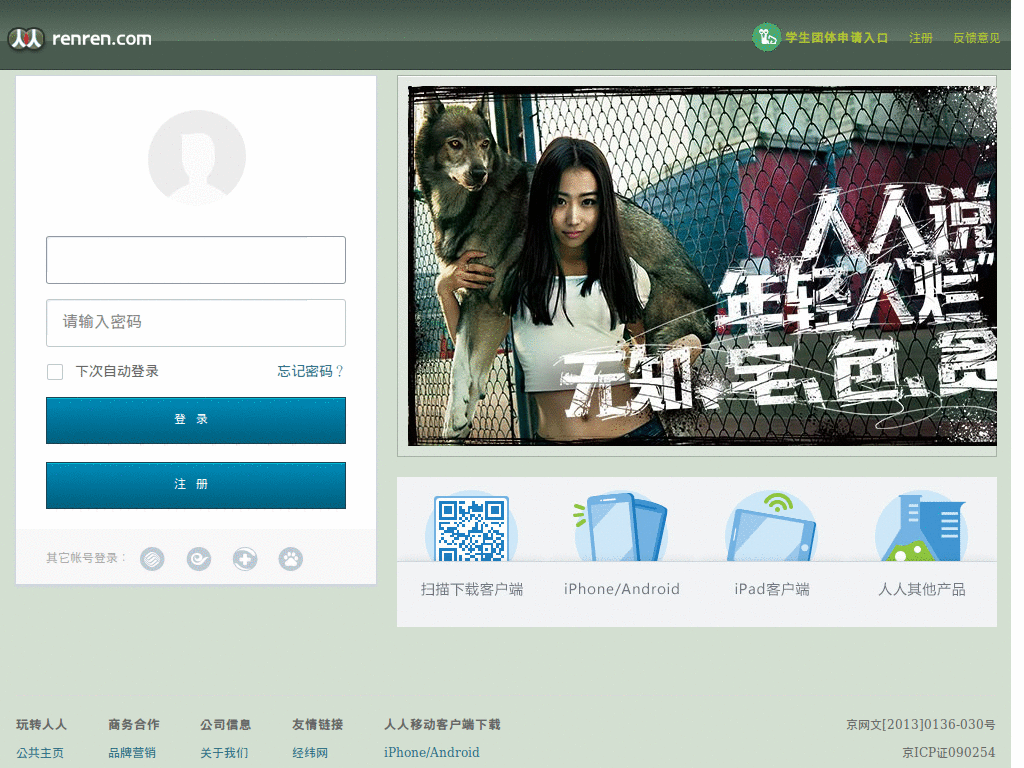Screen dimensions: 1024x768
Task: Open 人人其他产品 label
Action: [922, 590]
